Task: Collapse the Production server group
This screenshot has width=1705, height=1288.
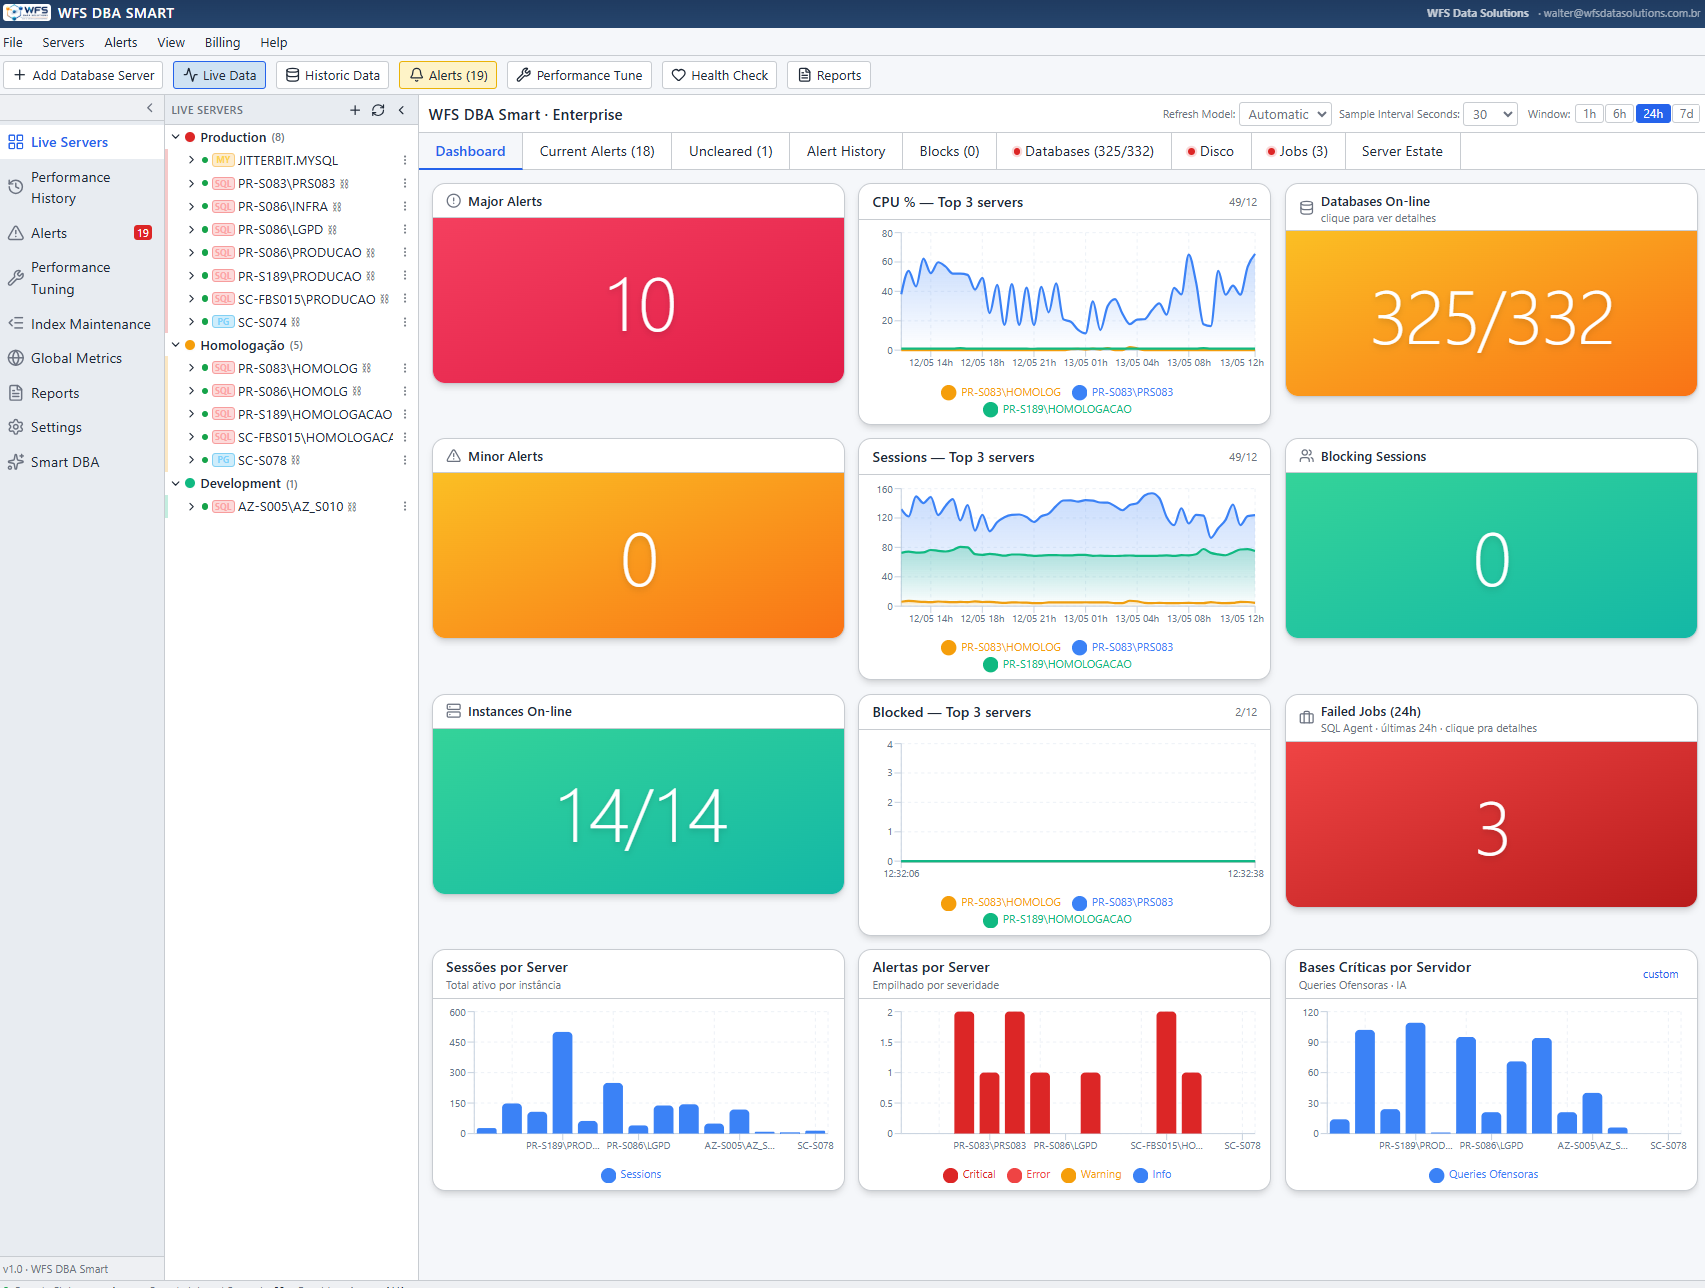Action: [x=176, y=137]
